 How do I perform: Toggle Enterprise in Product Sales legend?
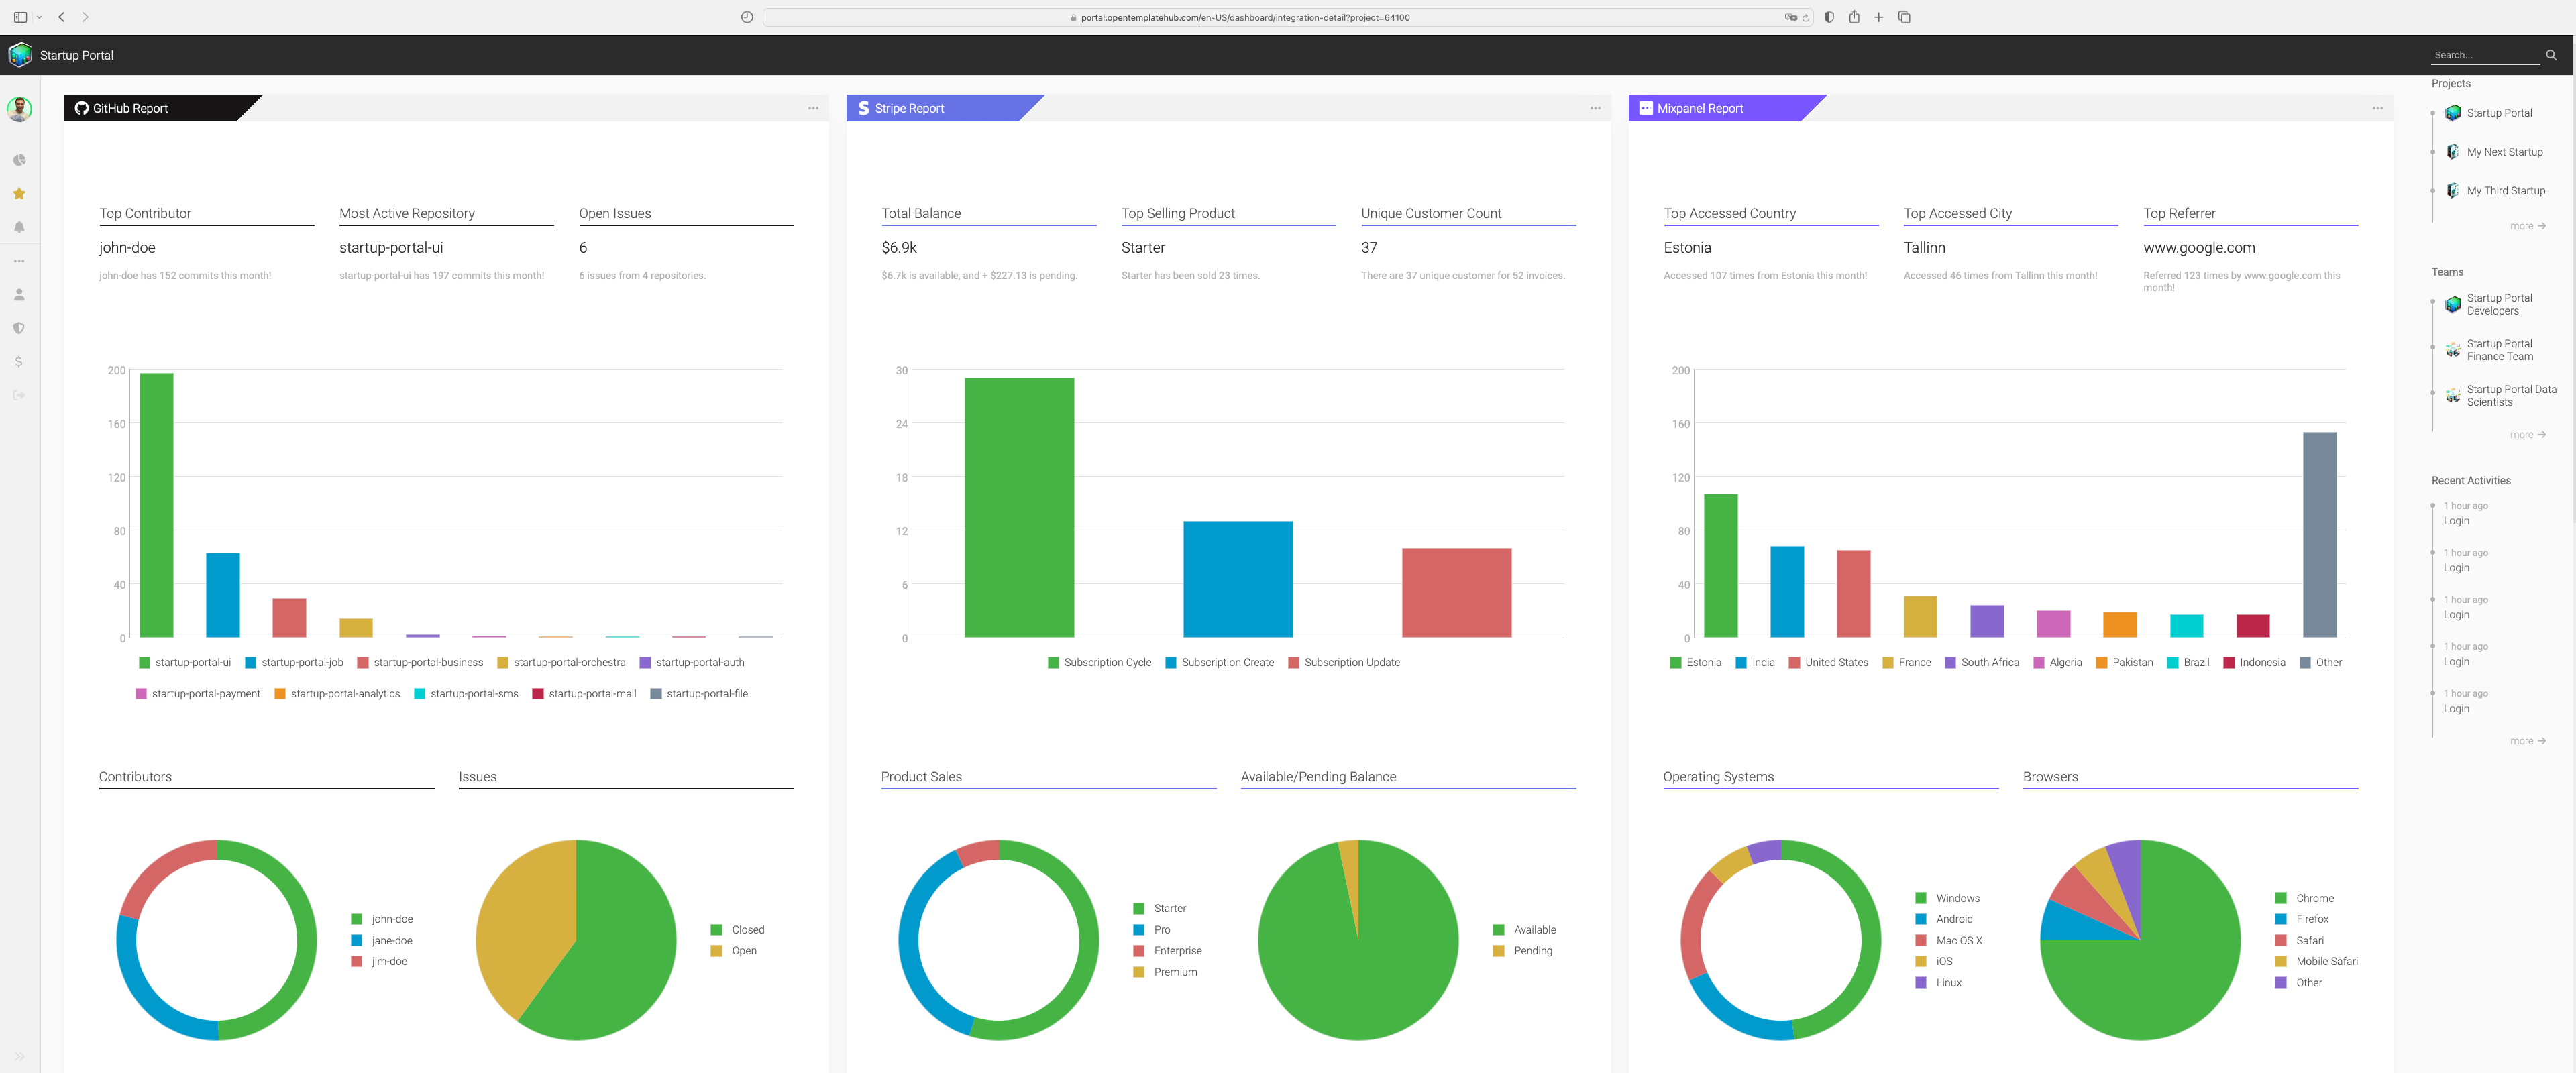tap(1167, 951)
